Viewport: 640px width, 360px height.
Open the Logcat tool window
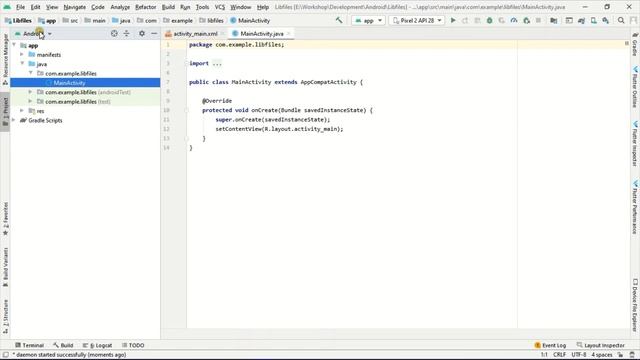[97, 345]
